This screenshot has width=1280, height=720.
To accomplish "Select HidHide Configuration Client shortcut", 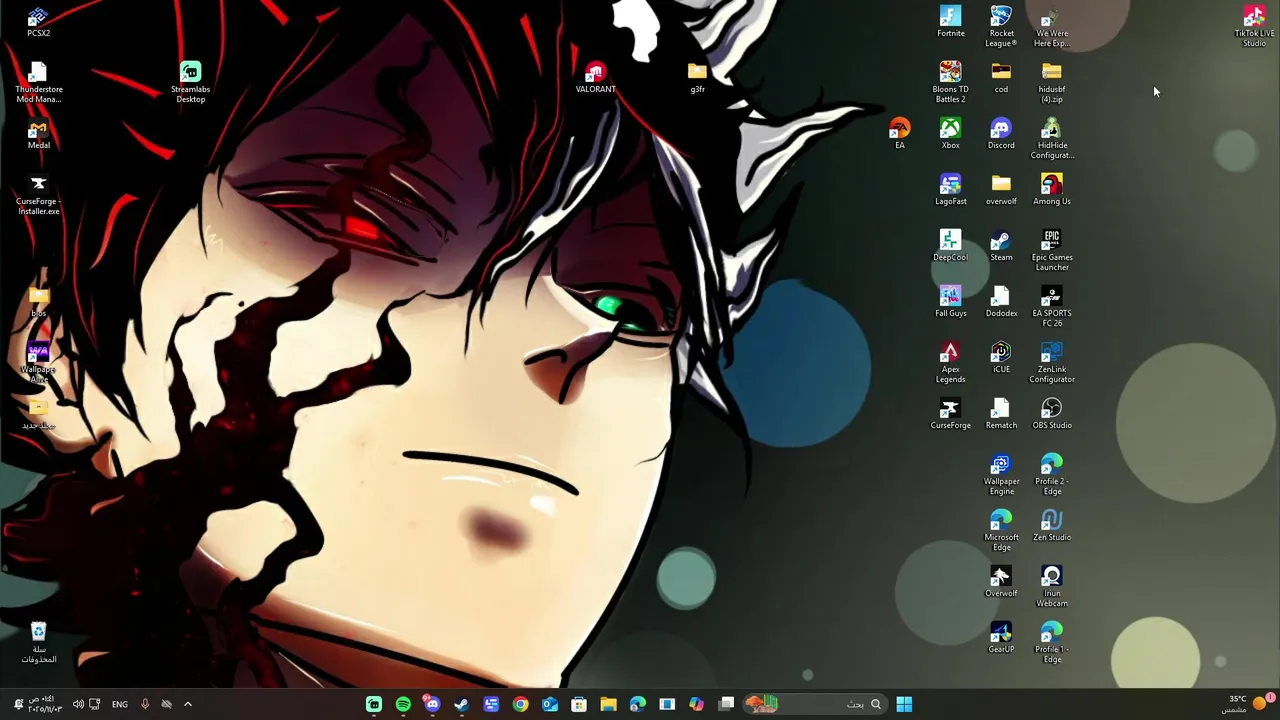I will click(x=1051, y=140).
